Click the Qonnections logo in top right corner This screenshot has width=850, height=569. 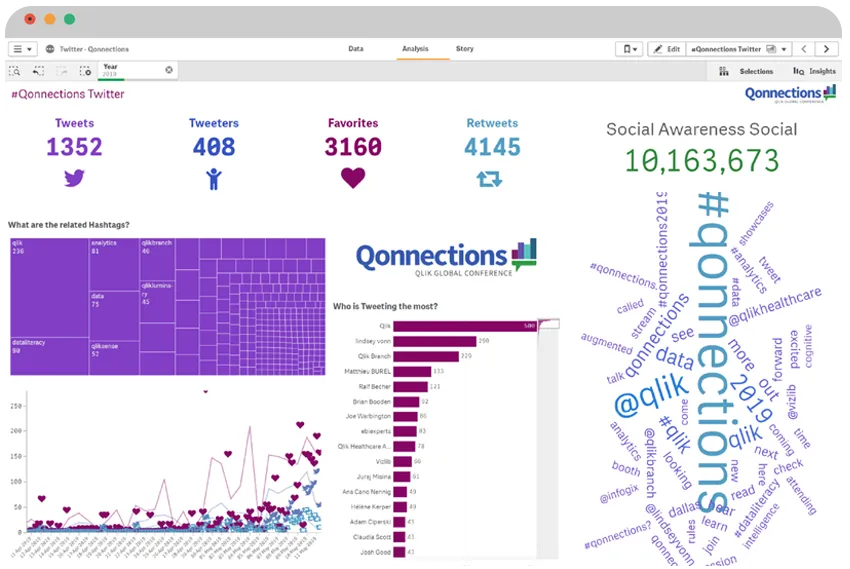(x=790, y=94)
